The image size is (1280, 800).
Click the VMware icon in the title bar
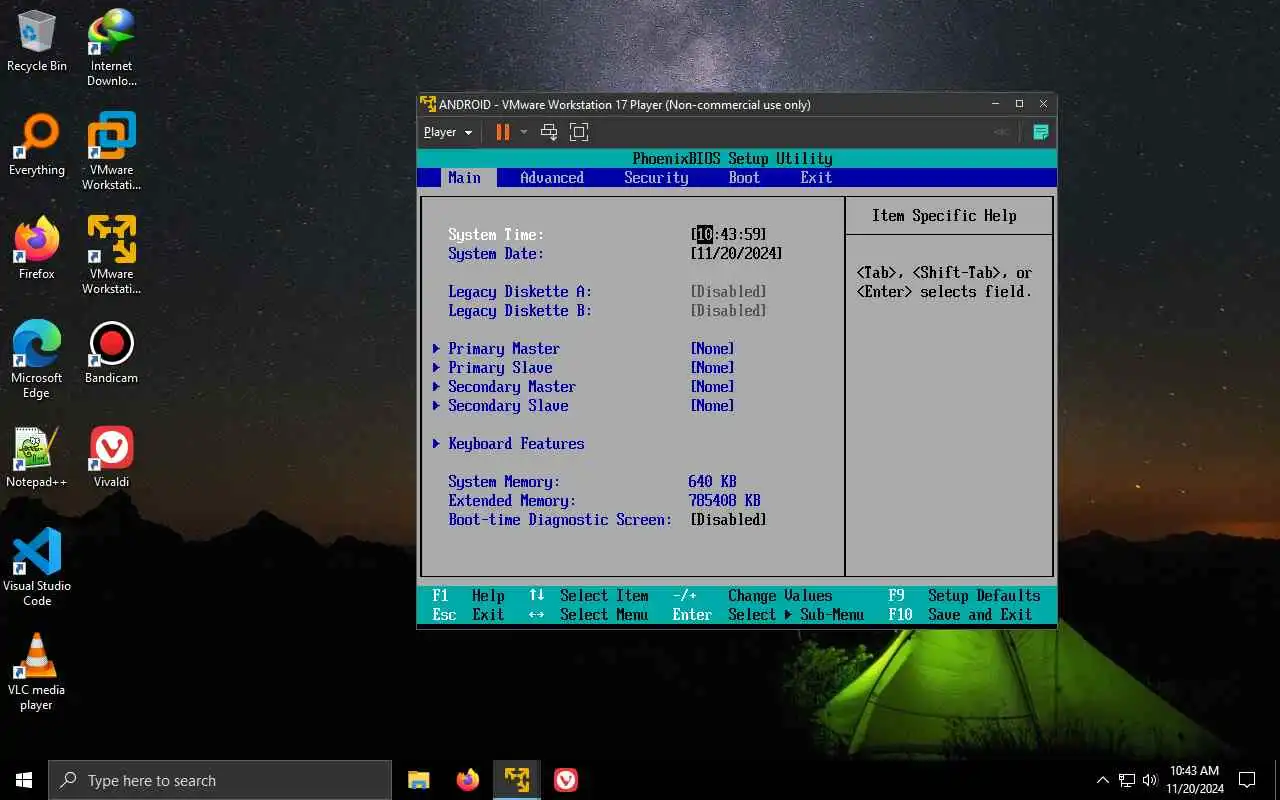pyautogui.click(x=428, y=104)
